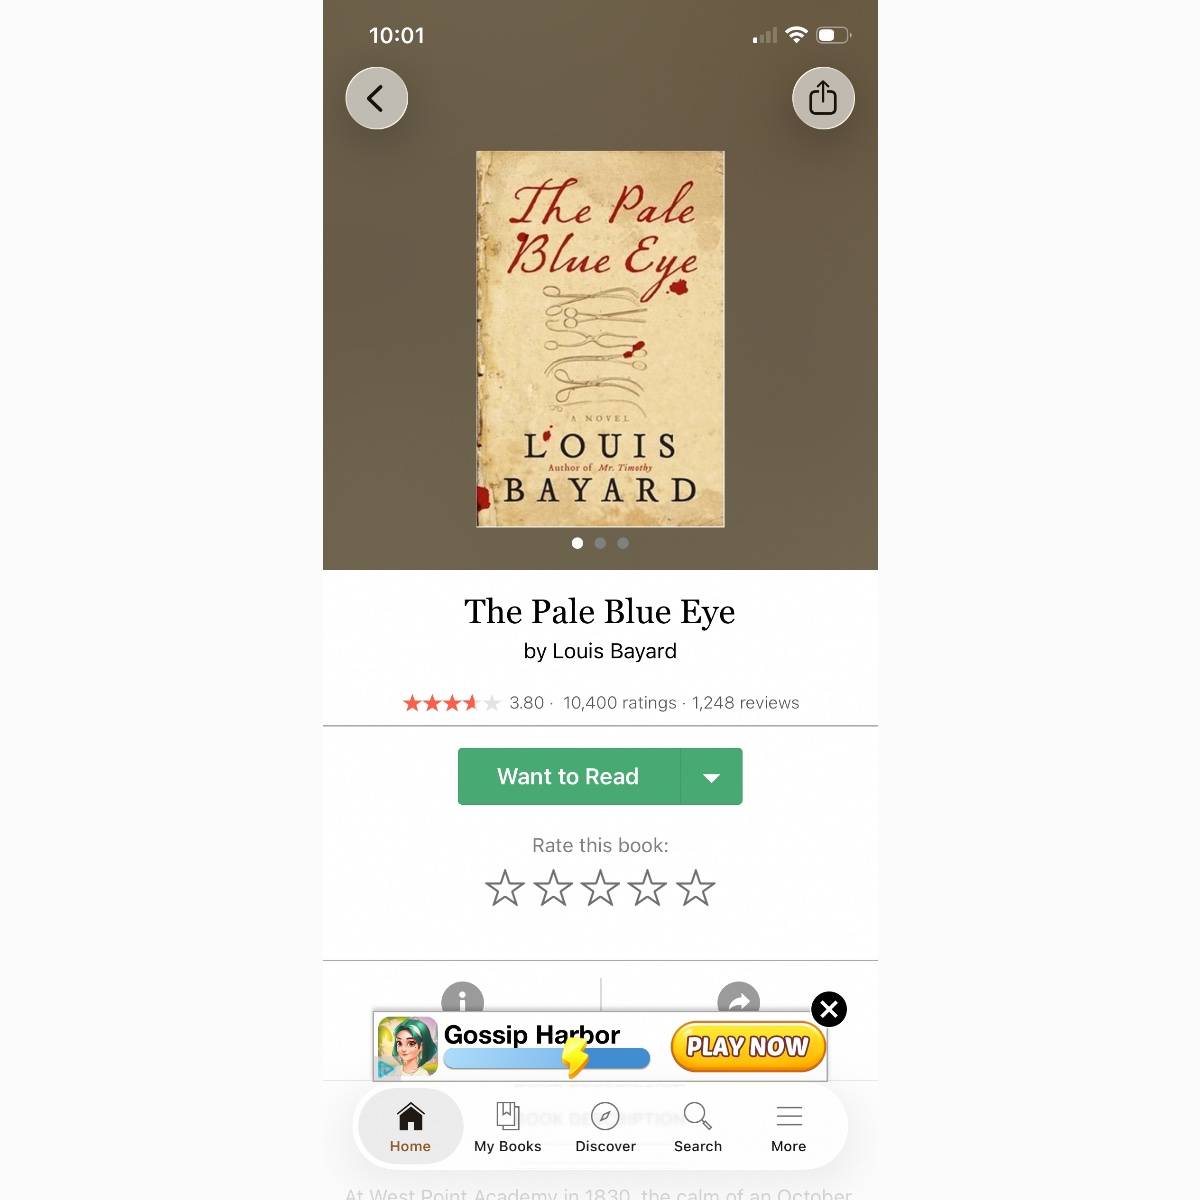Add book with Want to Read
The height and width of the screenshot is (1200, 1200).
tap(569, 776)
